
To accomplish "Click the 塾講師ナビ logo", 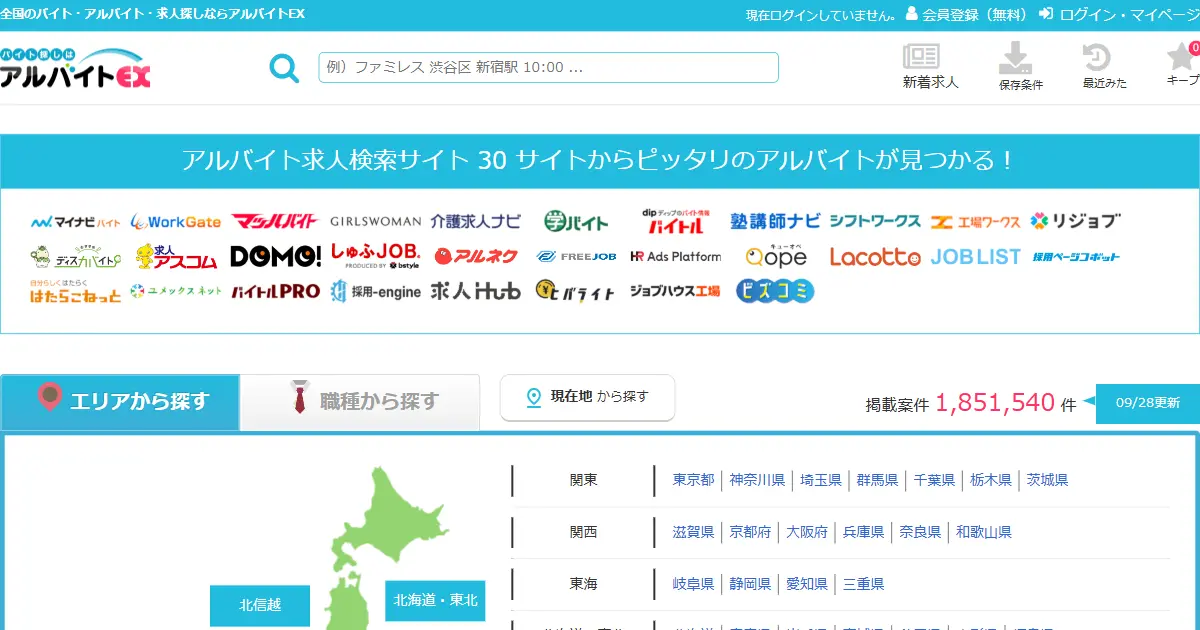I will 775,221.
